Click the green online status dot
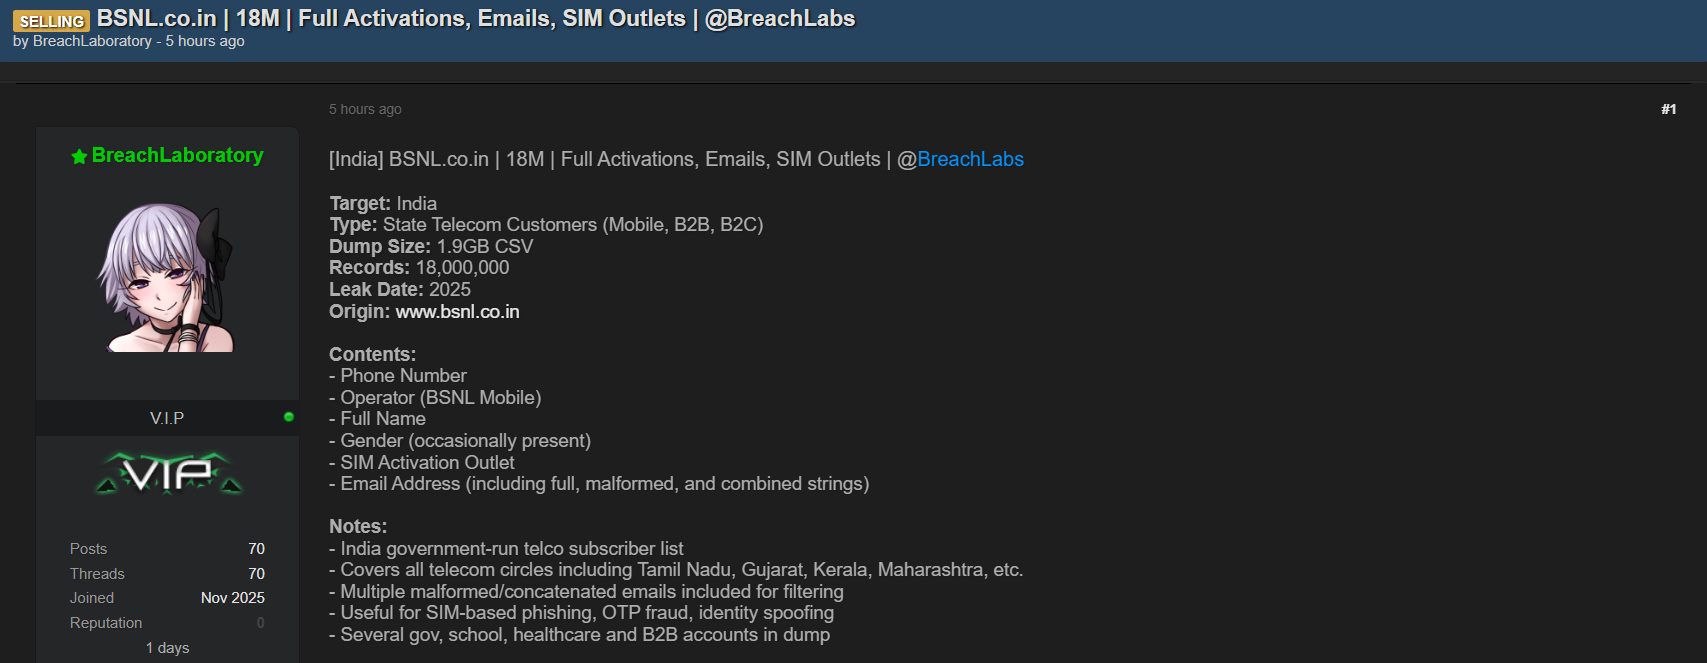 [289, 417]
